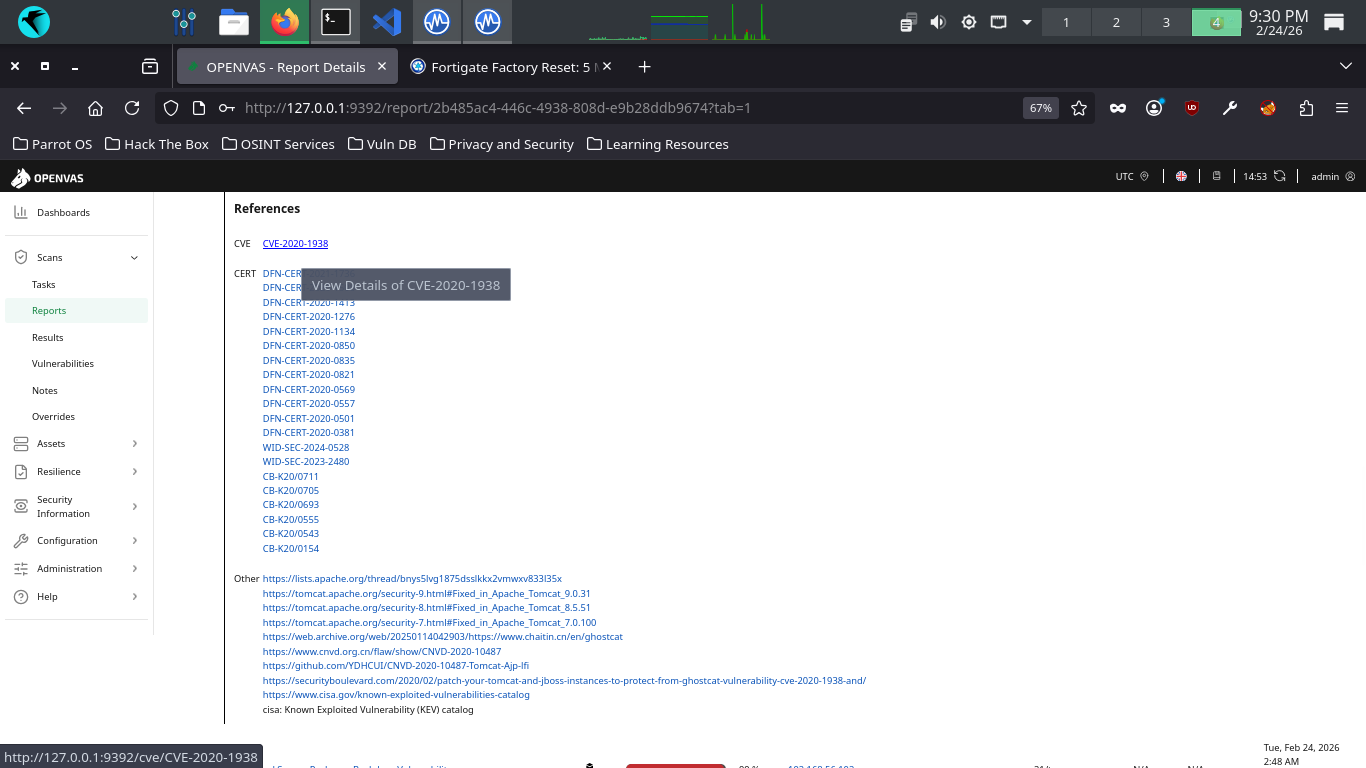Bookmark this page with the star icon
This screenshot has height=768, width=1366.
1079,108
